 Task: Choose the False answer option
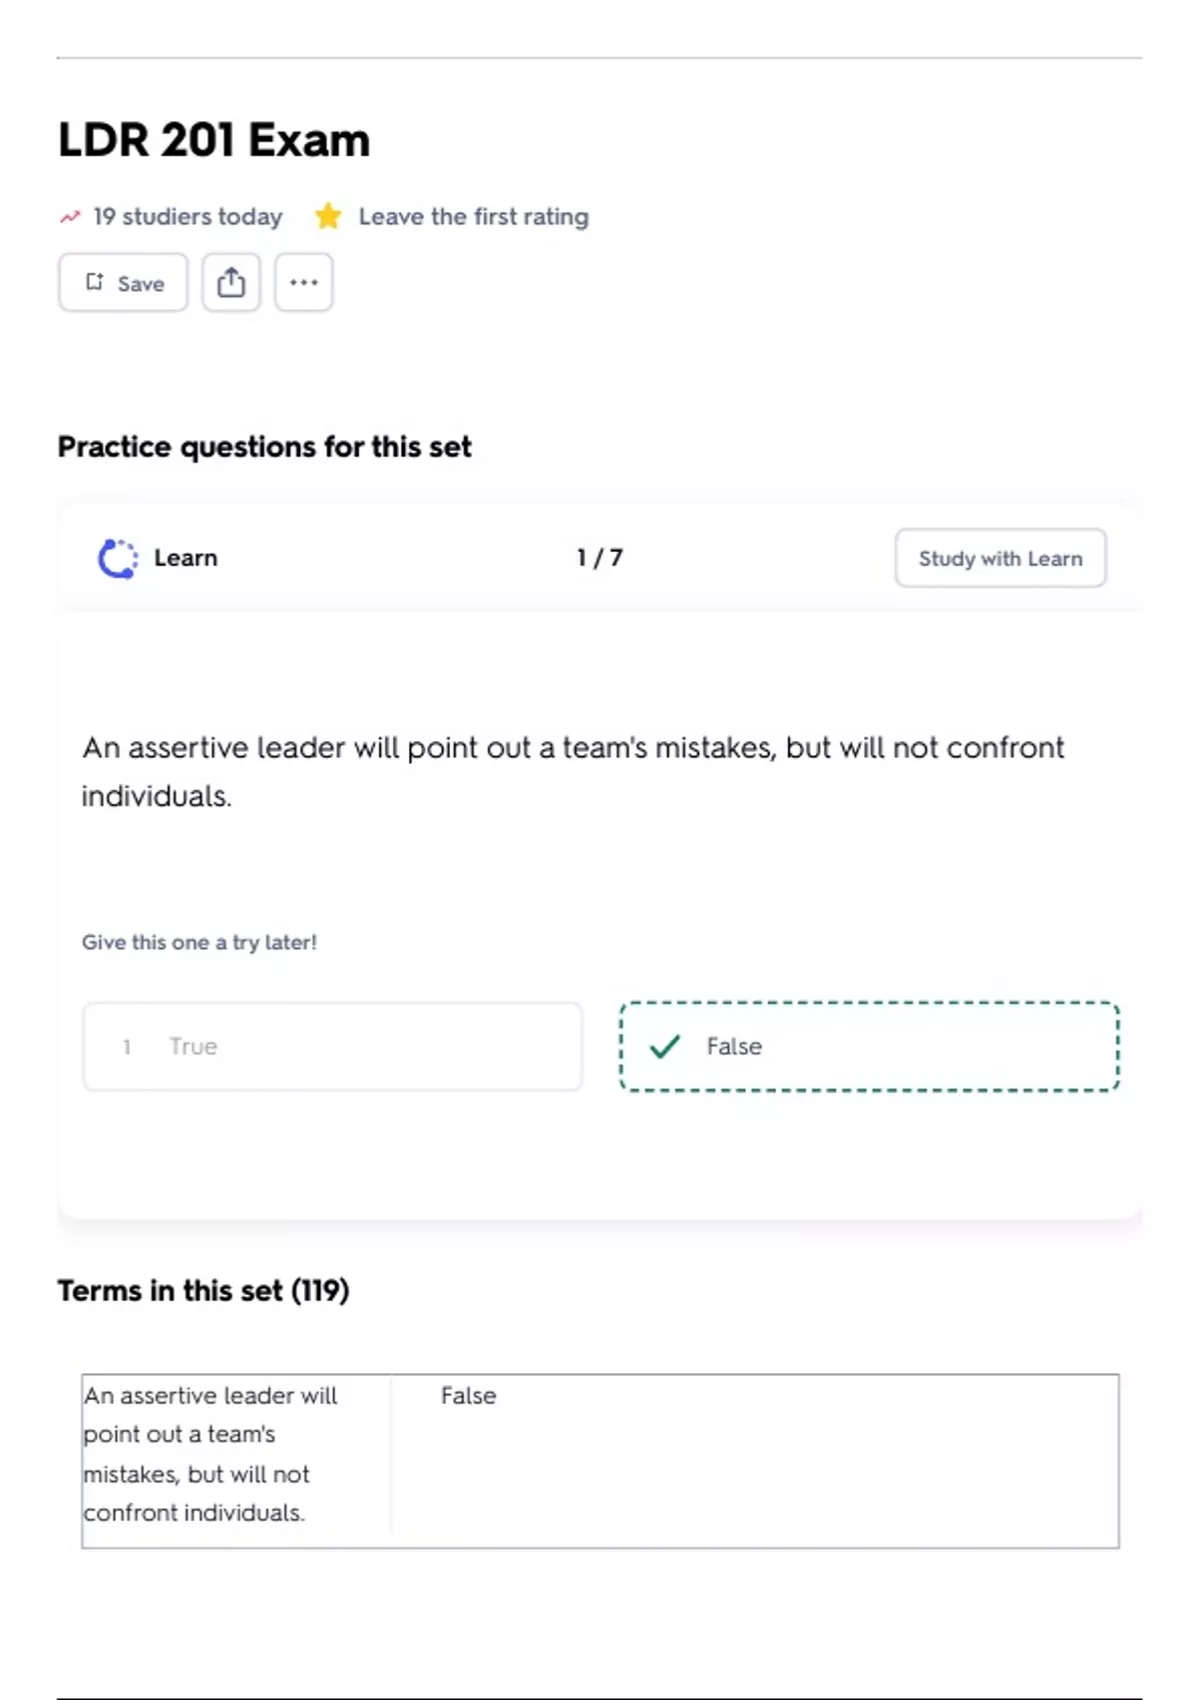869,1046
